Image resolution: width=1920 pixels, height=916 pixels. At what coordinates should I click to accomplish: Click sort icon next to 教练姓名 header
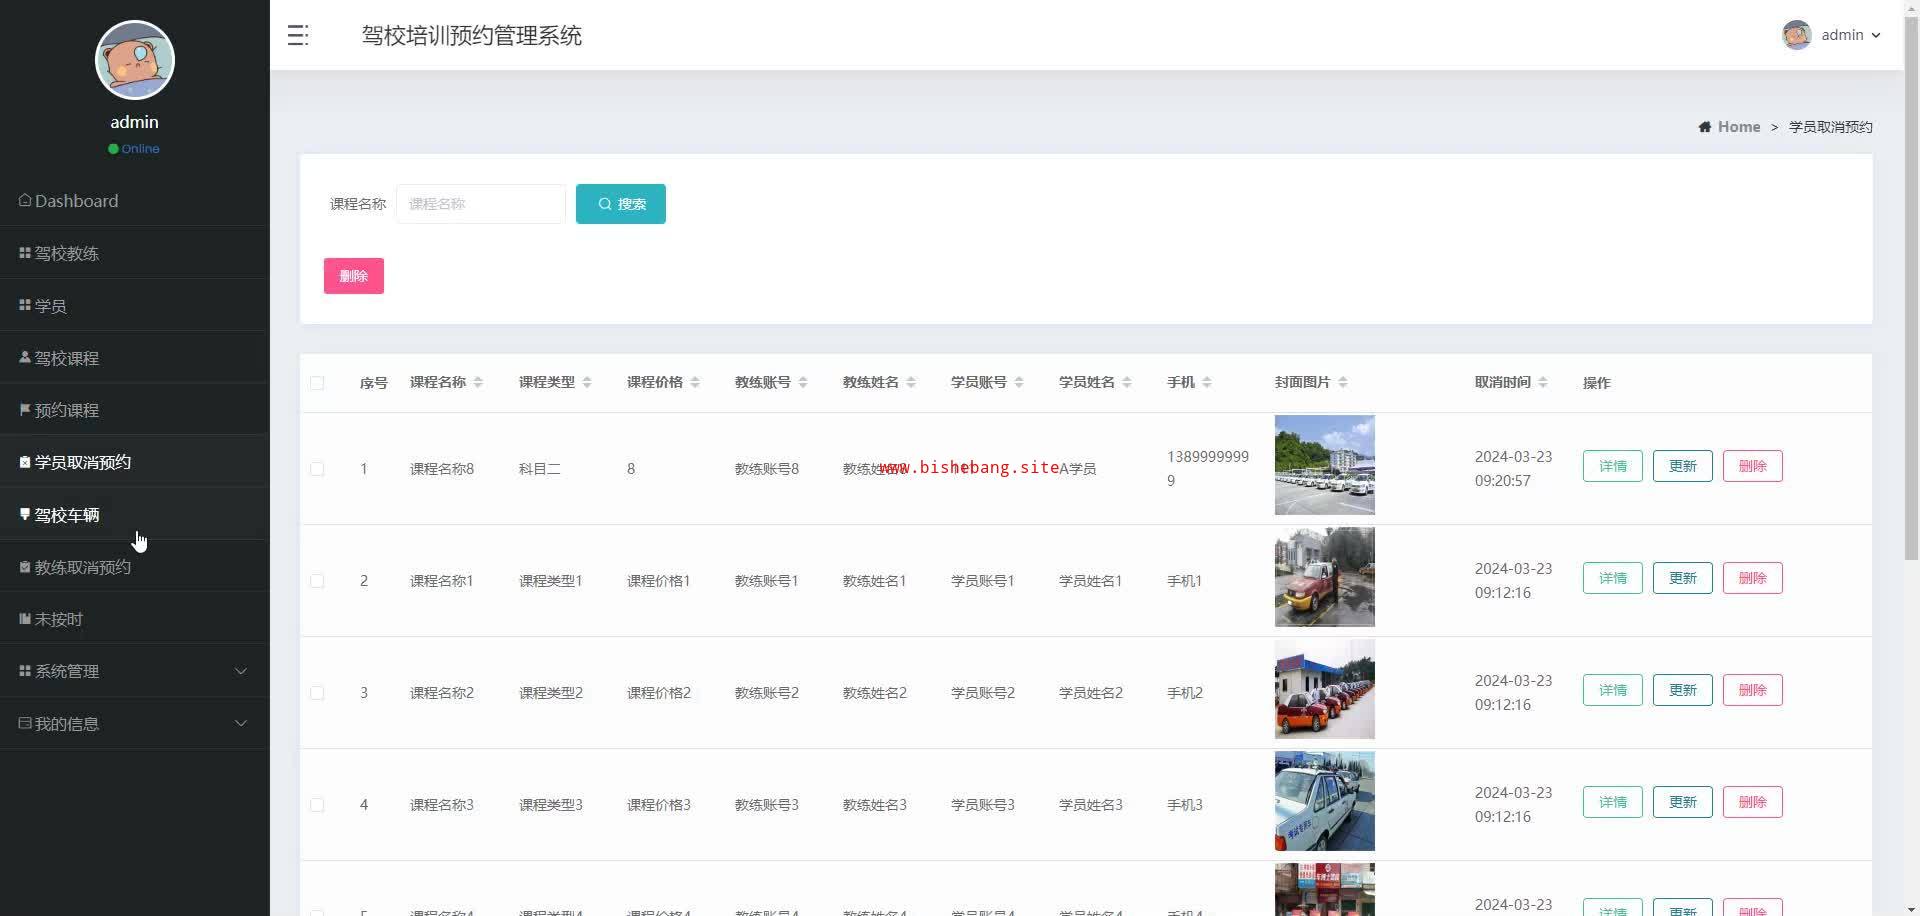coord(911,383)
